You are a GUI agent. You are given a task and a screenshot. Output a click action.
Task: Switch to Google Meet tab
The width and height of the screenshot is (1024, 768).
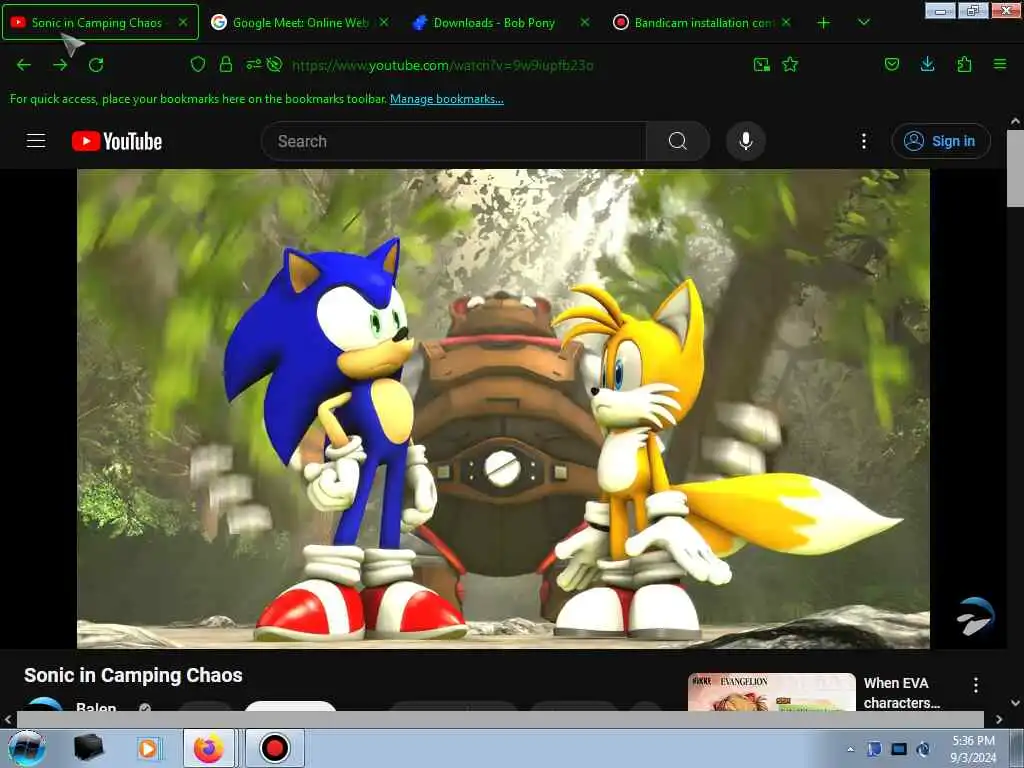(x=300, y=22)
